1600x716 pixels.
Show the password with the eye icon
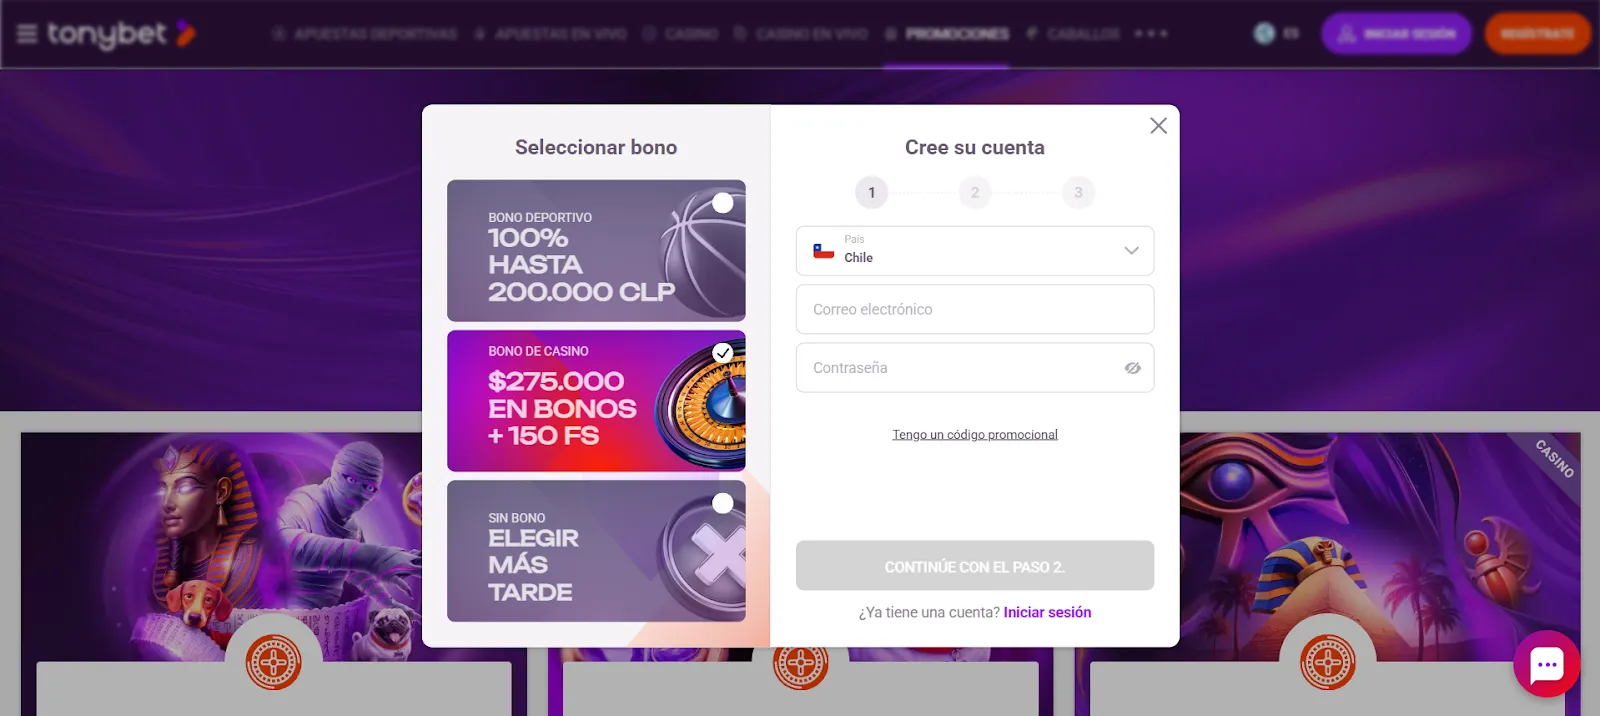tap(1131, 368)
